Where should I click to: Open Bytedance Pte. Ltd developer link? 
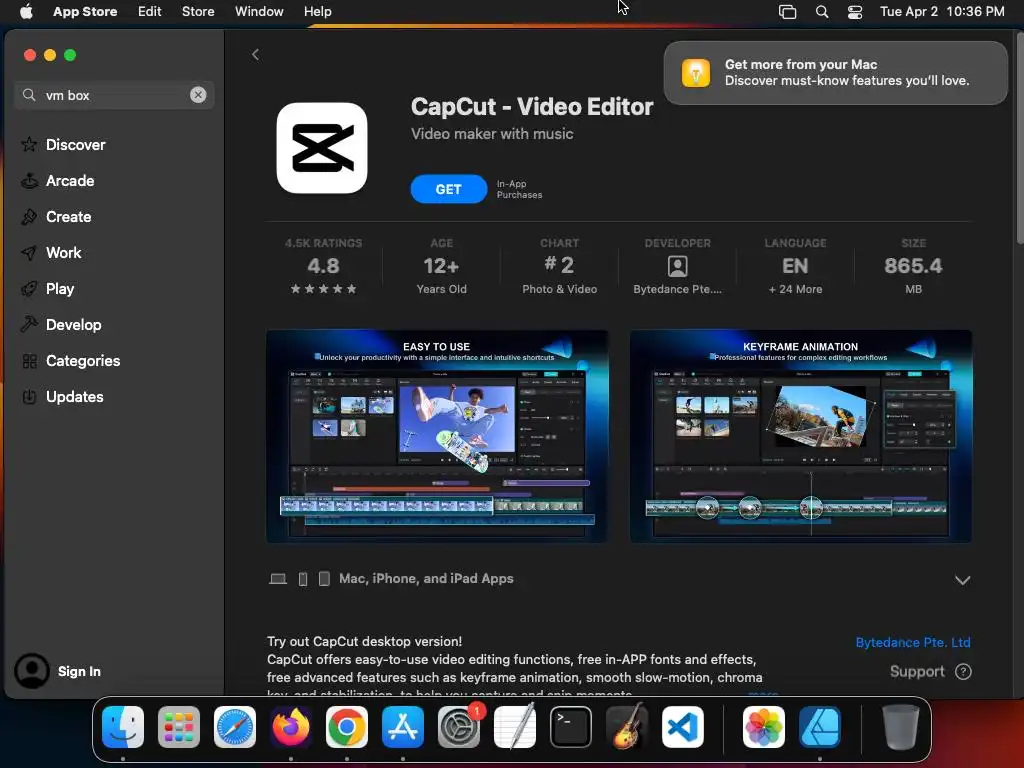pos(912,643)
